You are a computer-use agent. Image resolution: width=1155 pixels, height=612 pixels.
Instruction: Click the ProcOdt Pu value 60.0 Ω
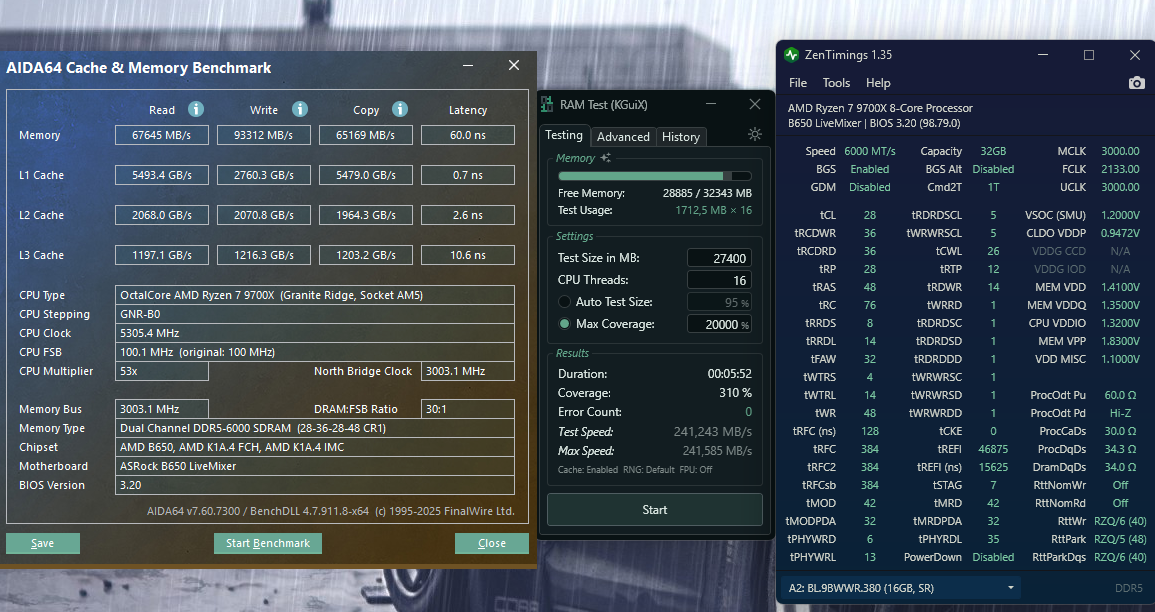(x=1120, y=395)
